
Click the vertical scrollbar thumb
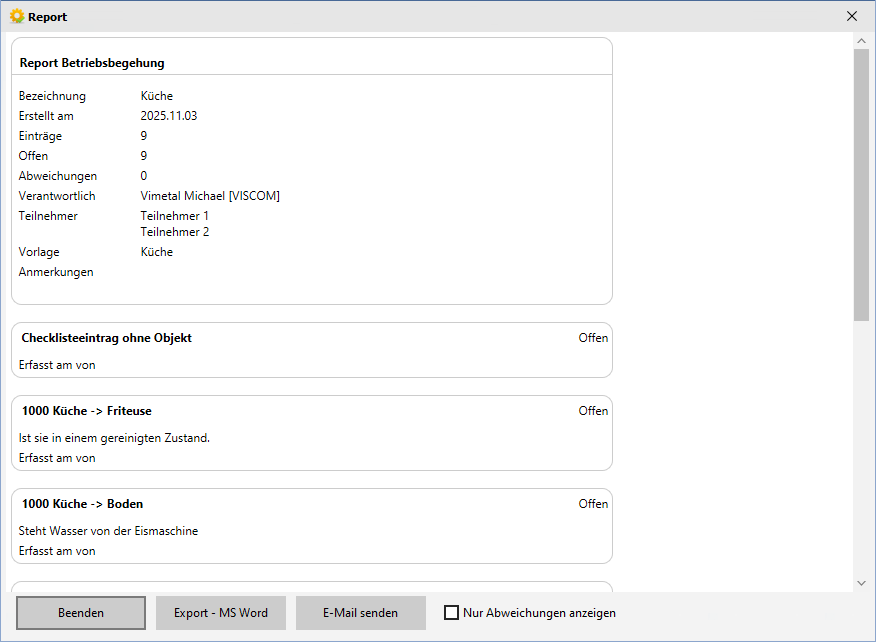(861, 185)
